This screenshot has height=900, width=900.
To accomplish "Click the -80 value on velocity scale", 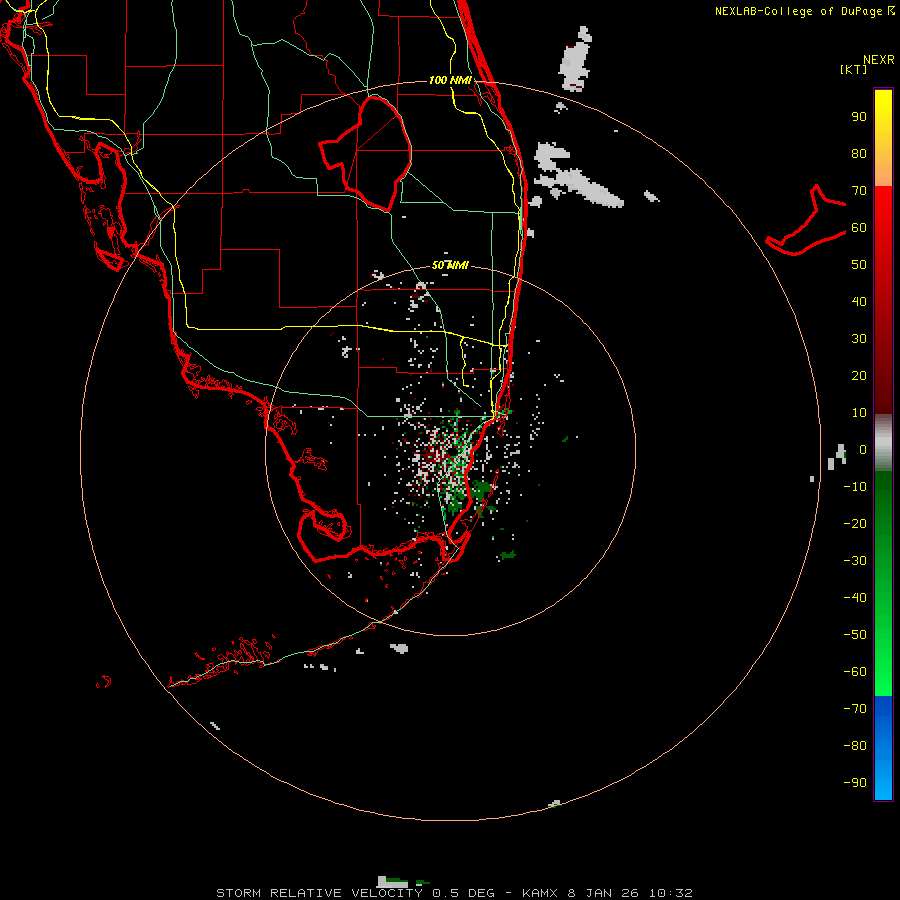I will tap(855, 746).
